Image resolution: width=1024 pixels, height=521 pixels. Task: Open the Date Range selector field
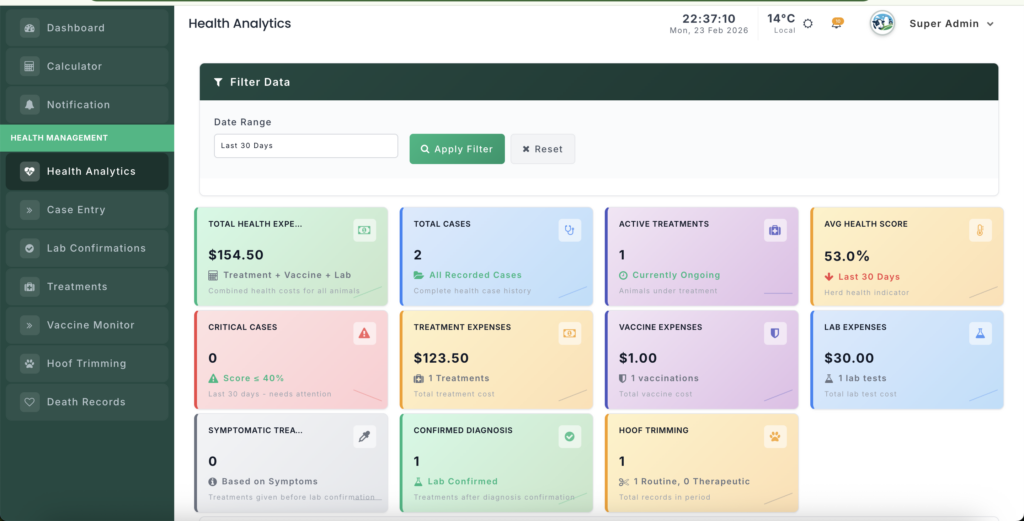(x=306, y=146)
